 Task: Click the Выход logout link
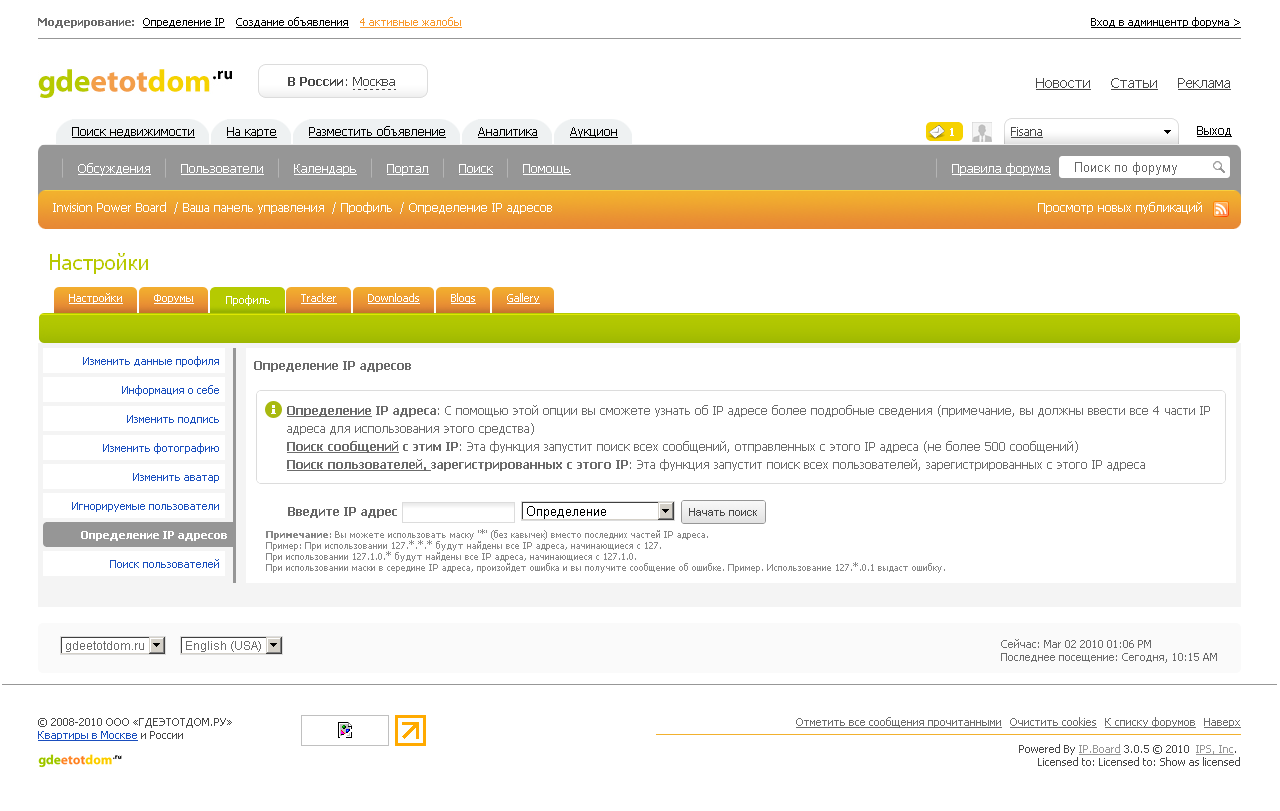(x=1214, y=131)
